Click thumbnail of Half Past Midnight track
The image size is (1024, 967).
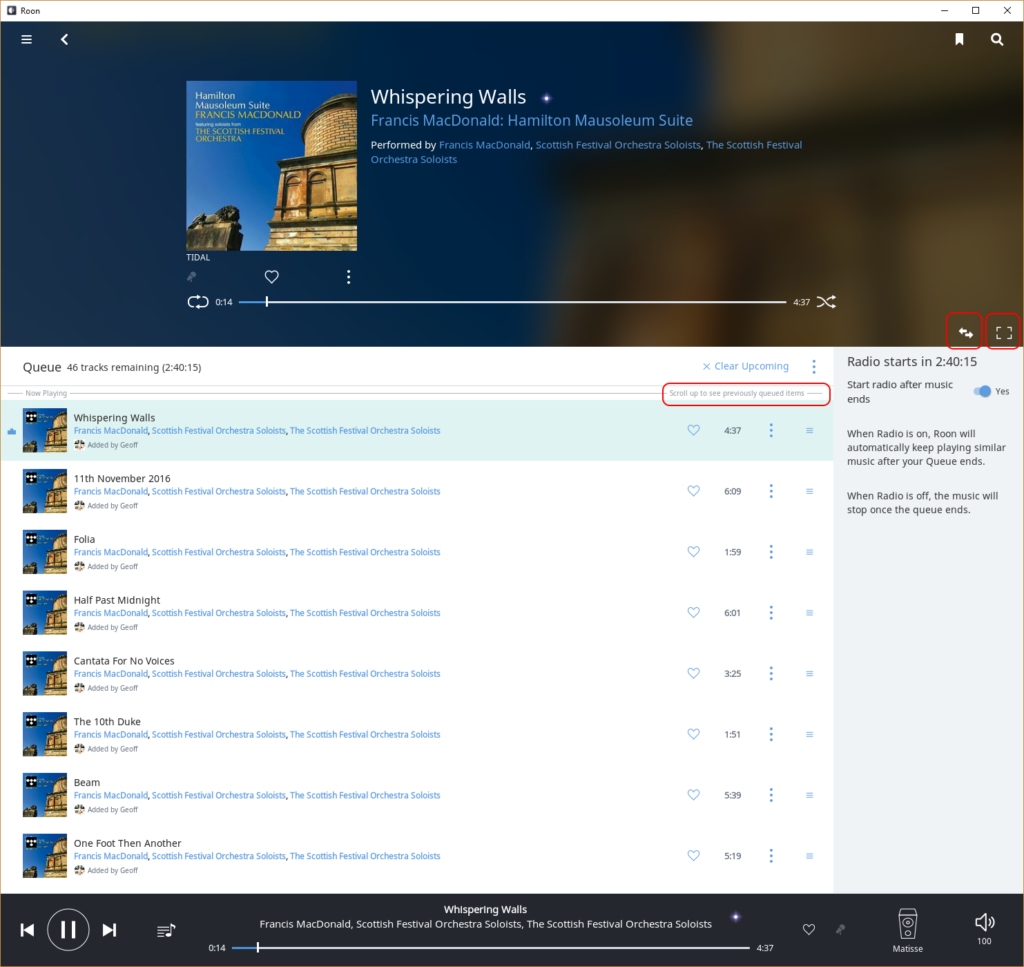click(45, 612)
